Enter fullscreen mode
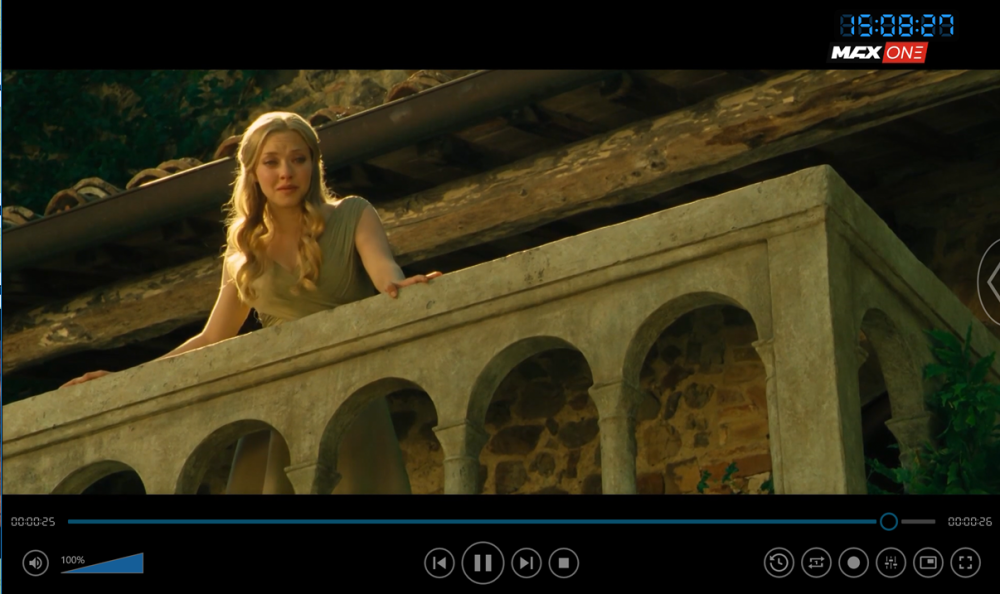The width and height of the screenshot is (1000, 594). [966, 563]
